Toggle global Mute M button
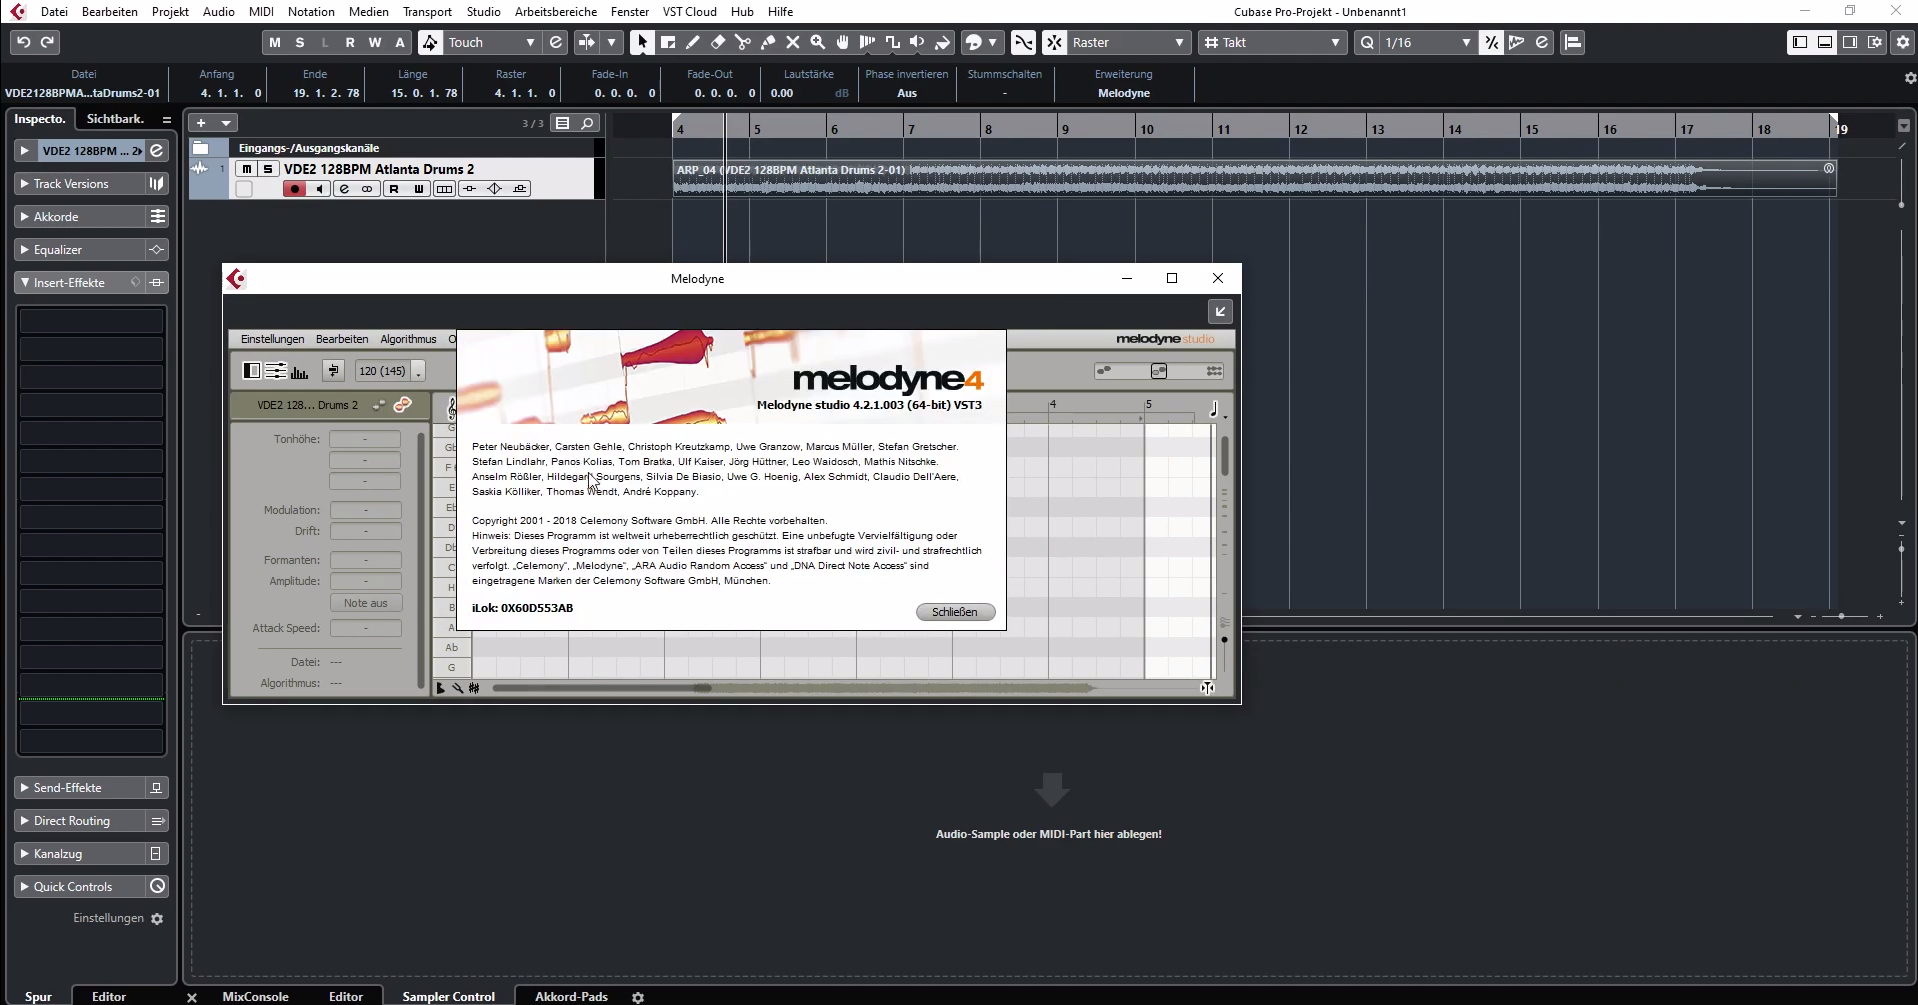The width and height of the screenshot is (1918, 1005). [x=275, y=42]
